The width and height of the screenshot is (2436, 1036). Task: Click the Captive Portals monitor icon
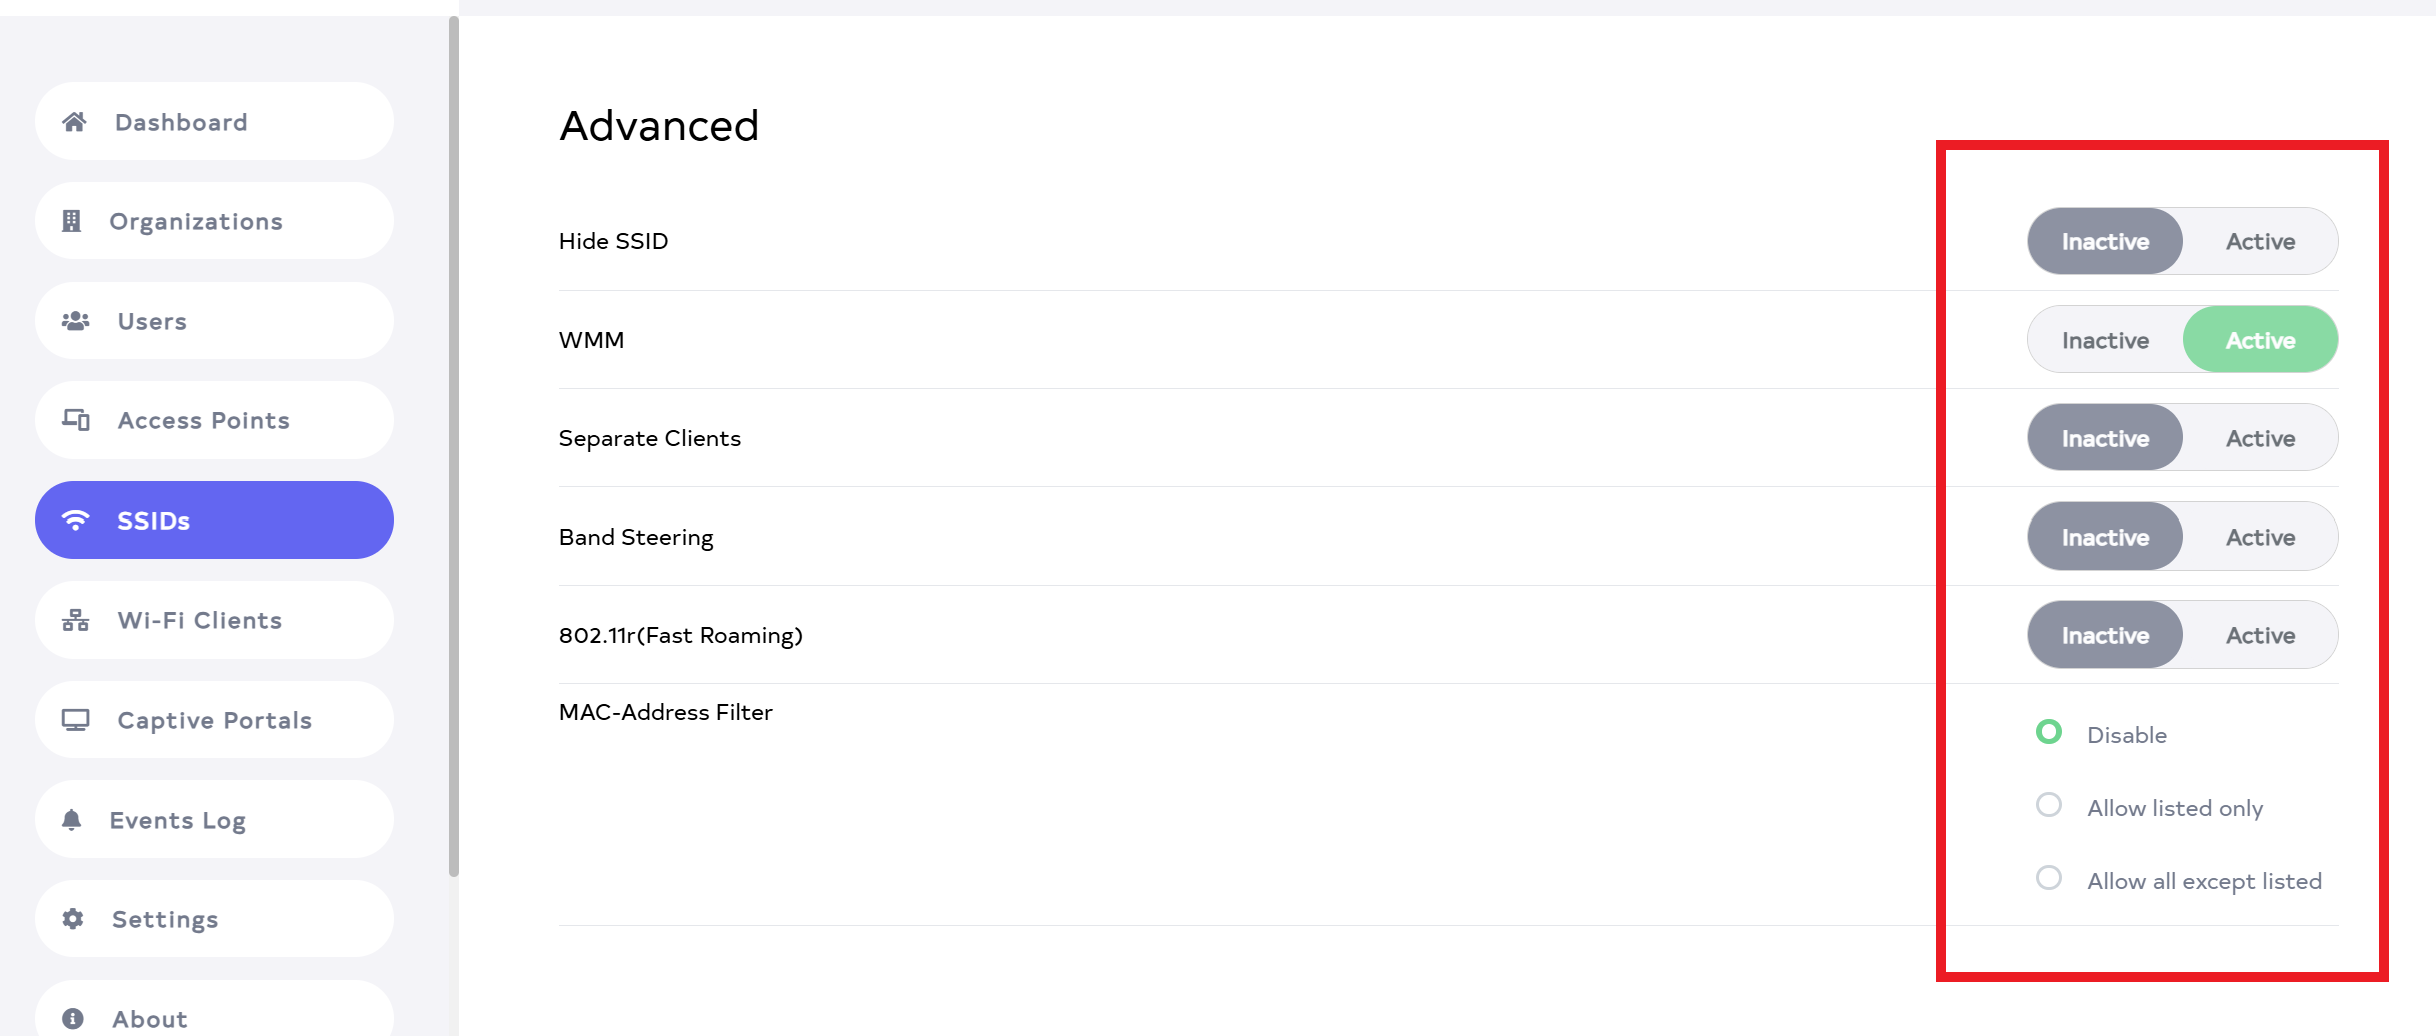click(75, 720)
